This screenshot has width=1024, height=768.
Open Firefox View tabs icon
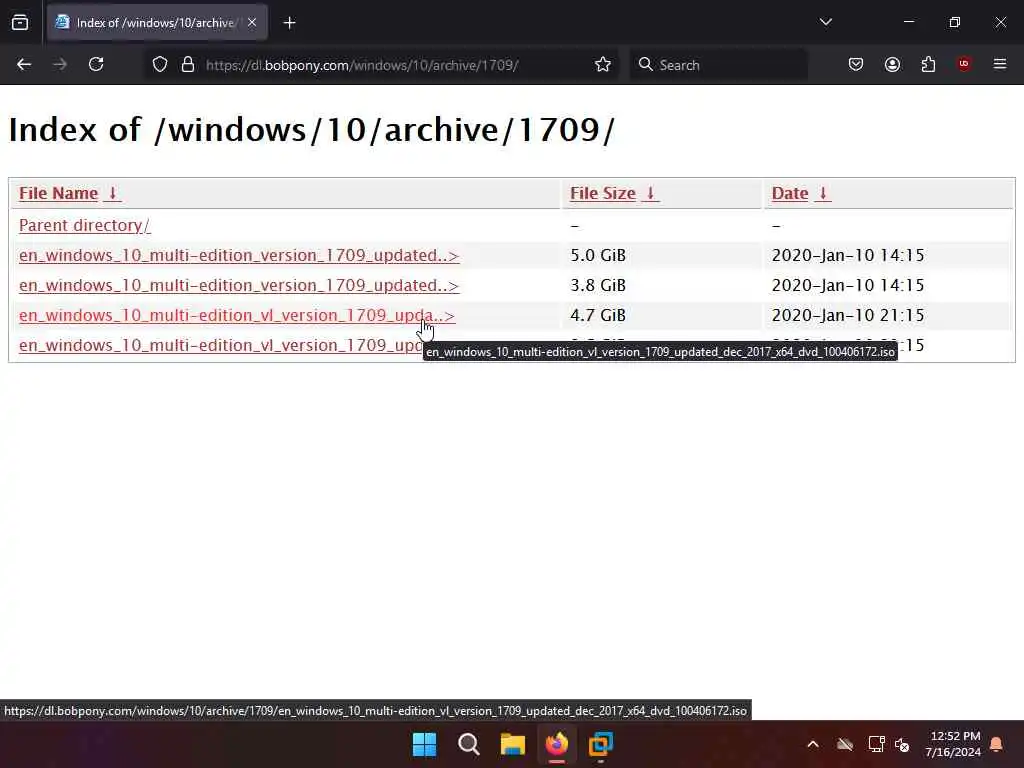[20, 23]
